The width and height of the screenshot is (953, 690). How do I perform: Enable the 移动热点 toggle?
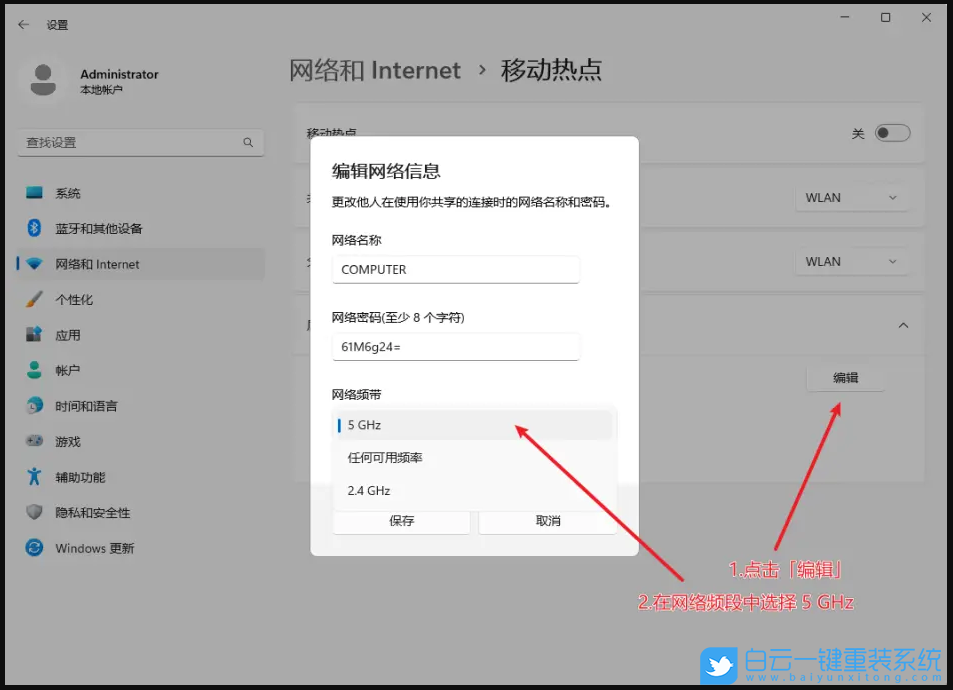(x=893, y=132)
